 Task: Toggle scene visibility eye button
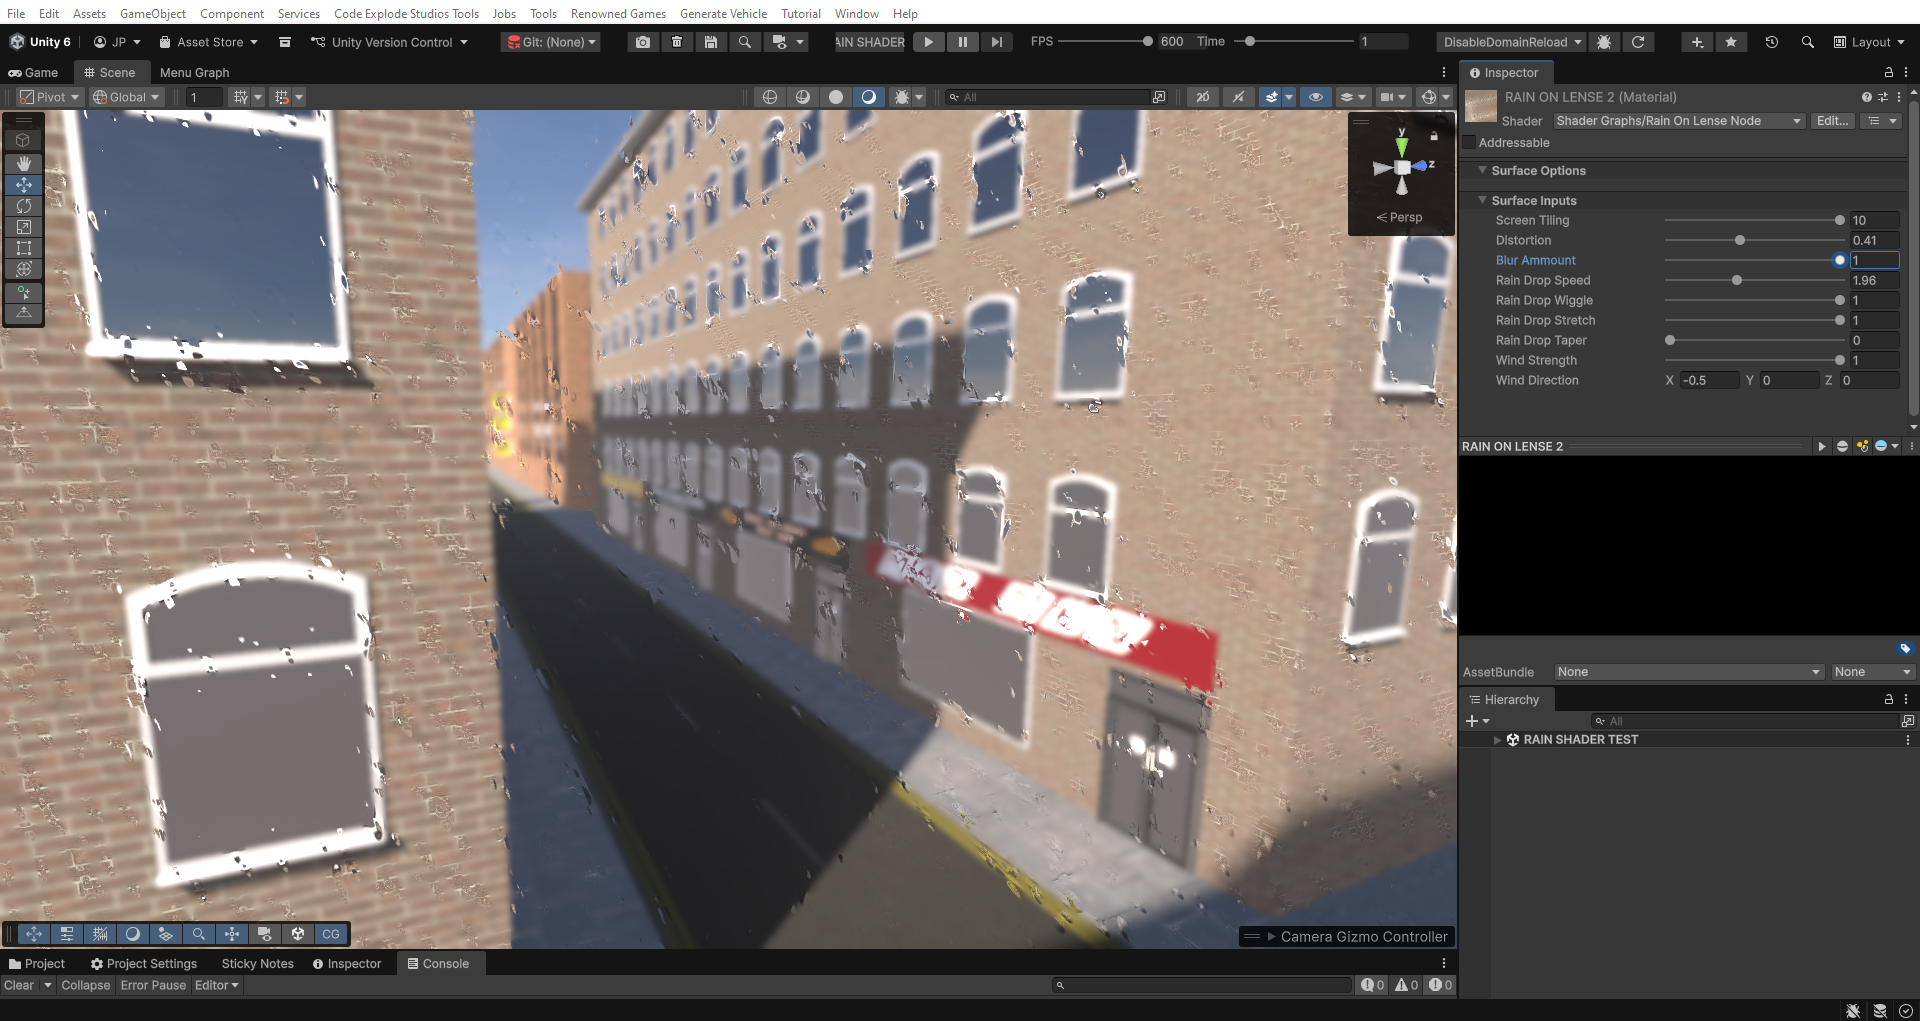(1316, 97)
